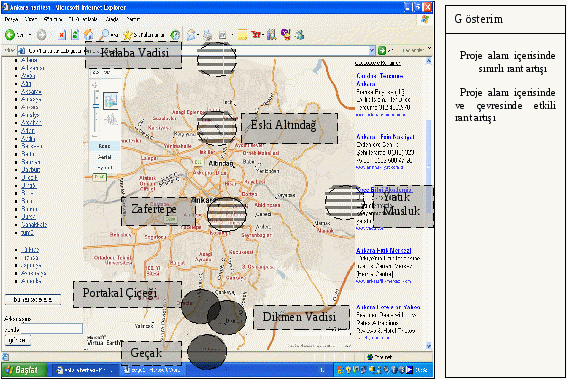Image resolution: width=567 pixels, height=379 pixels.
Task: Click the purple messenger toolbar icon
Action: pyautogui.click(x=286, y=35)
